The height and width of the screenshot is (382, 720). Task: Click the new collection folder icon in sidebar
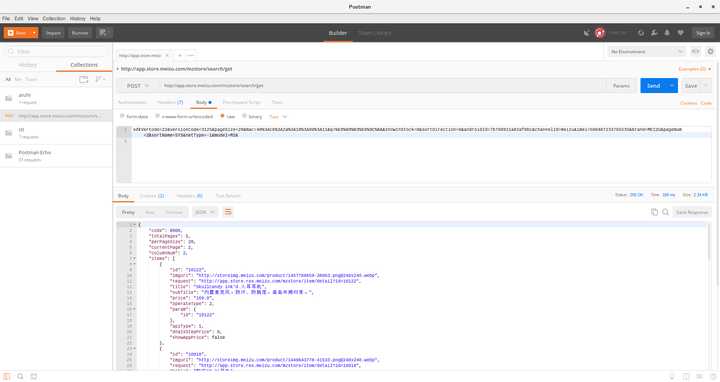pos(84,79)
